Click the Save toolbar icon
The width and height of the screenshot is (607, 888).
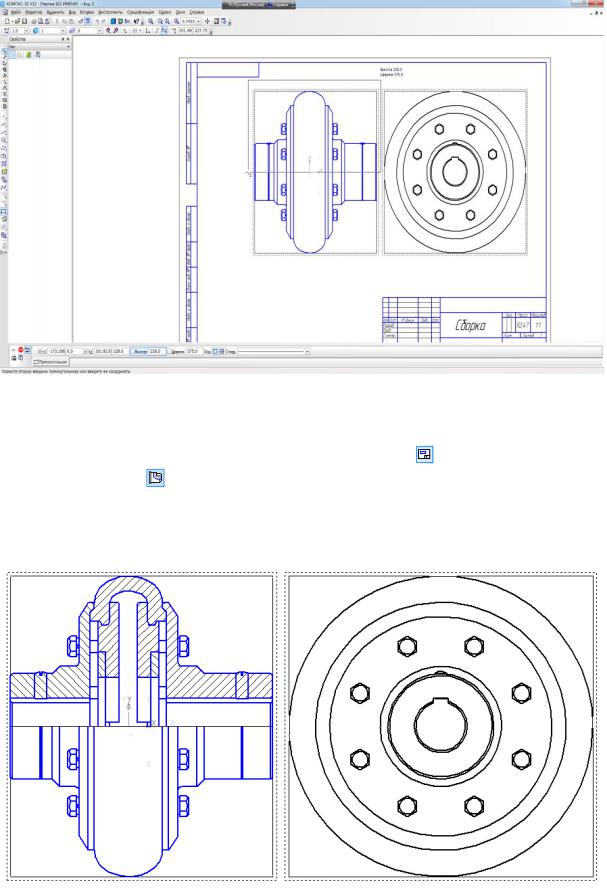[24, 21]
